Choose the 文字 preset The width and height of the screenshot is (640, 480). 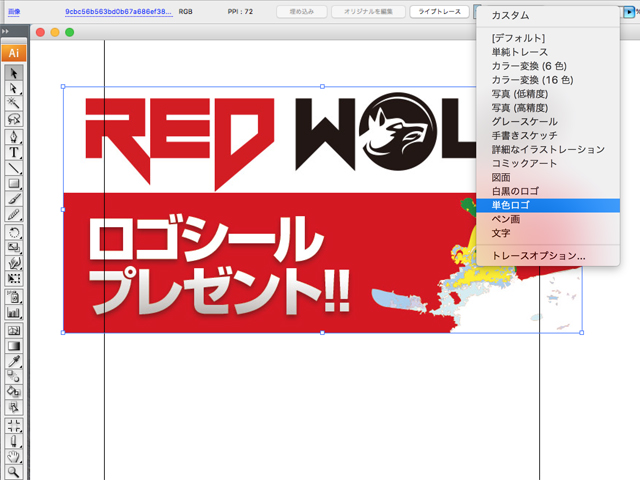coord(548,233)
